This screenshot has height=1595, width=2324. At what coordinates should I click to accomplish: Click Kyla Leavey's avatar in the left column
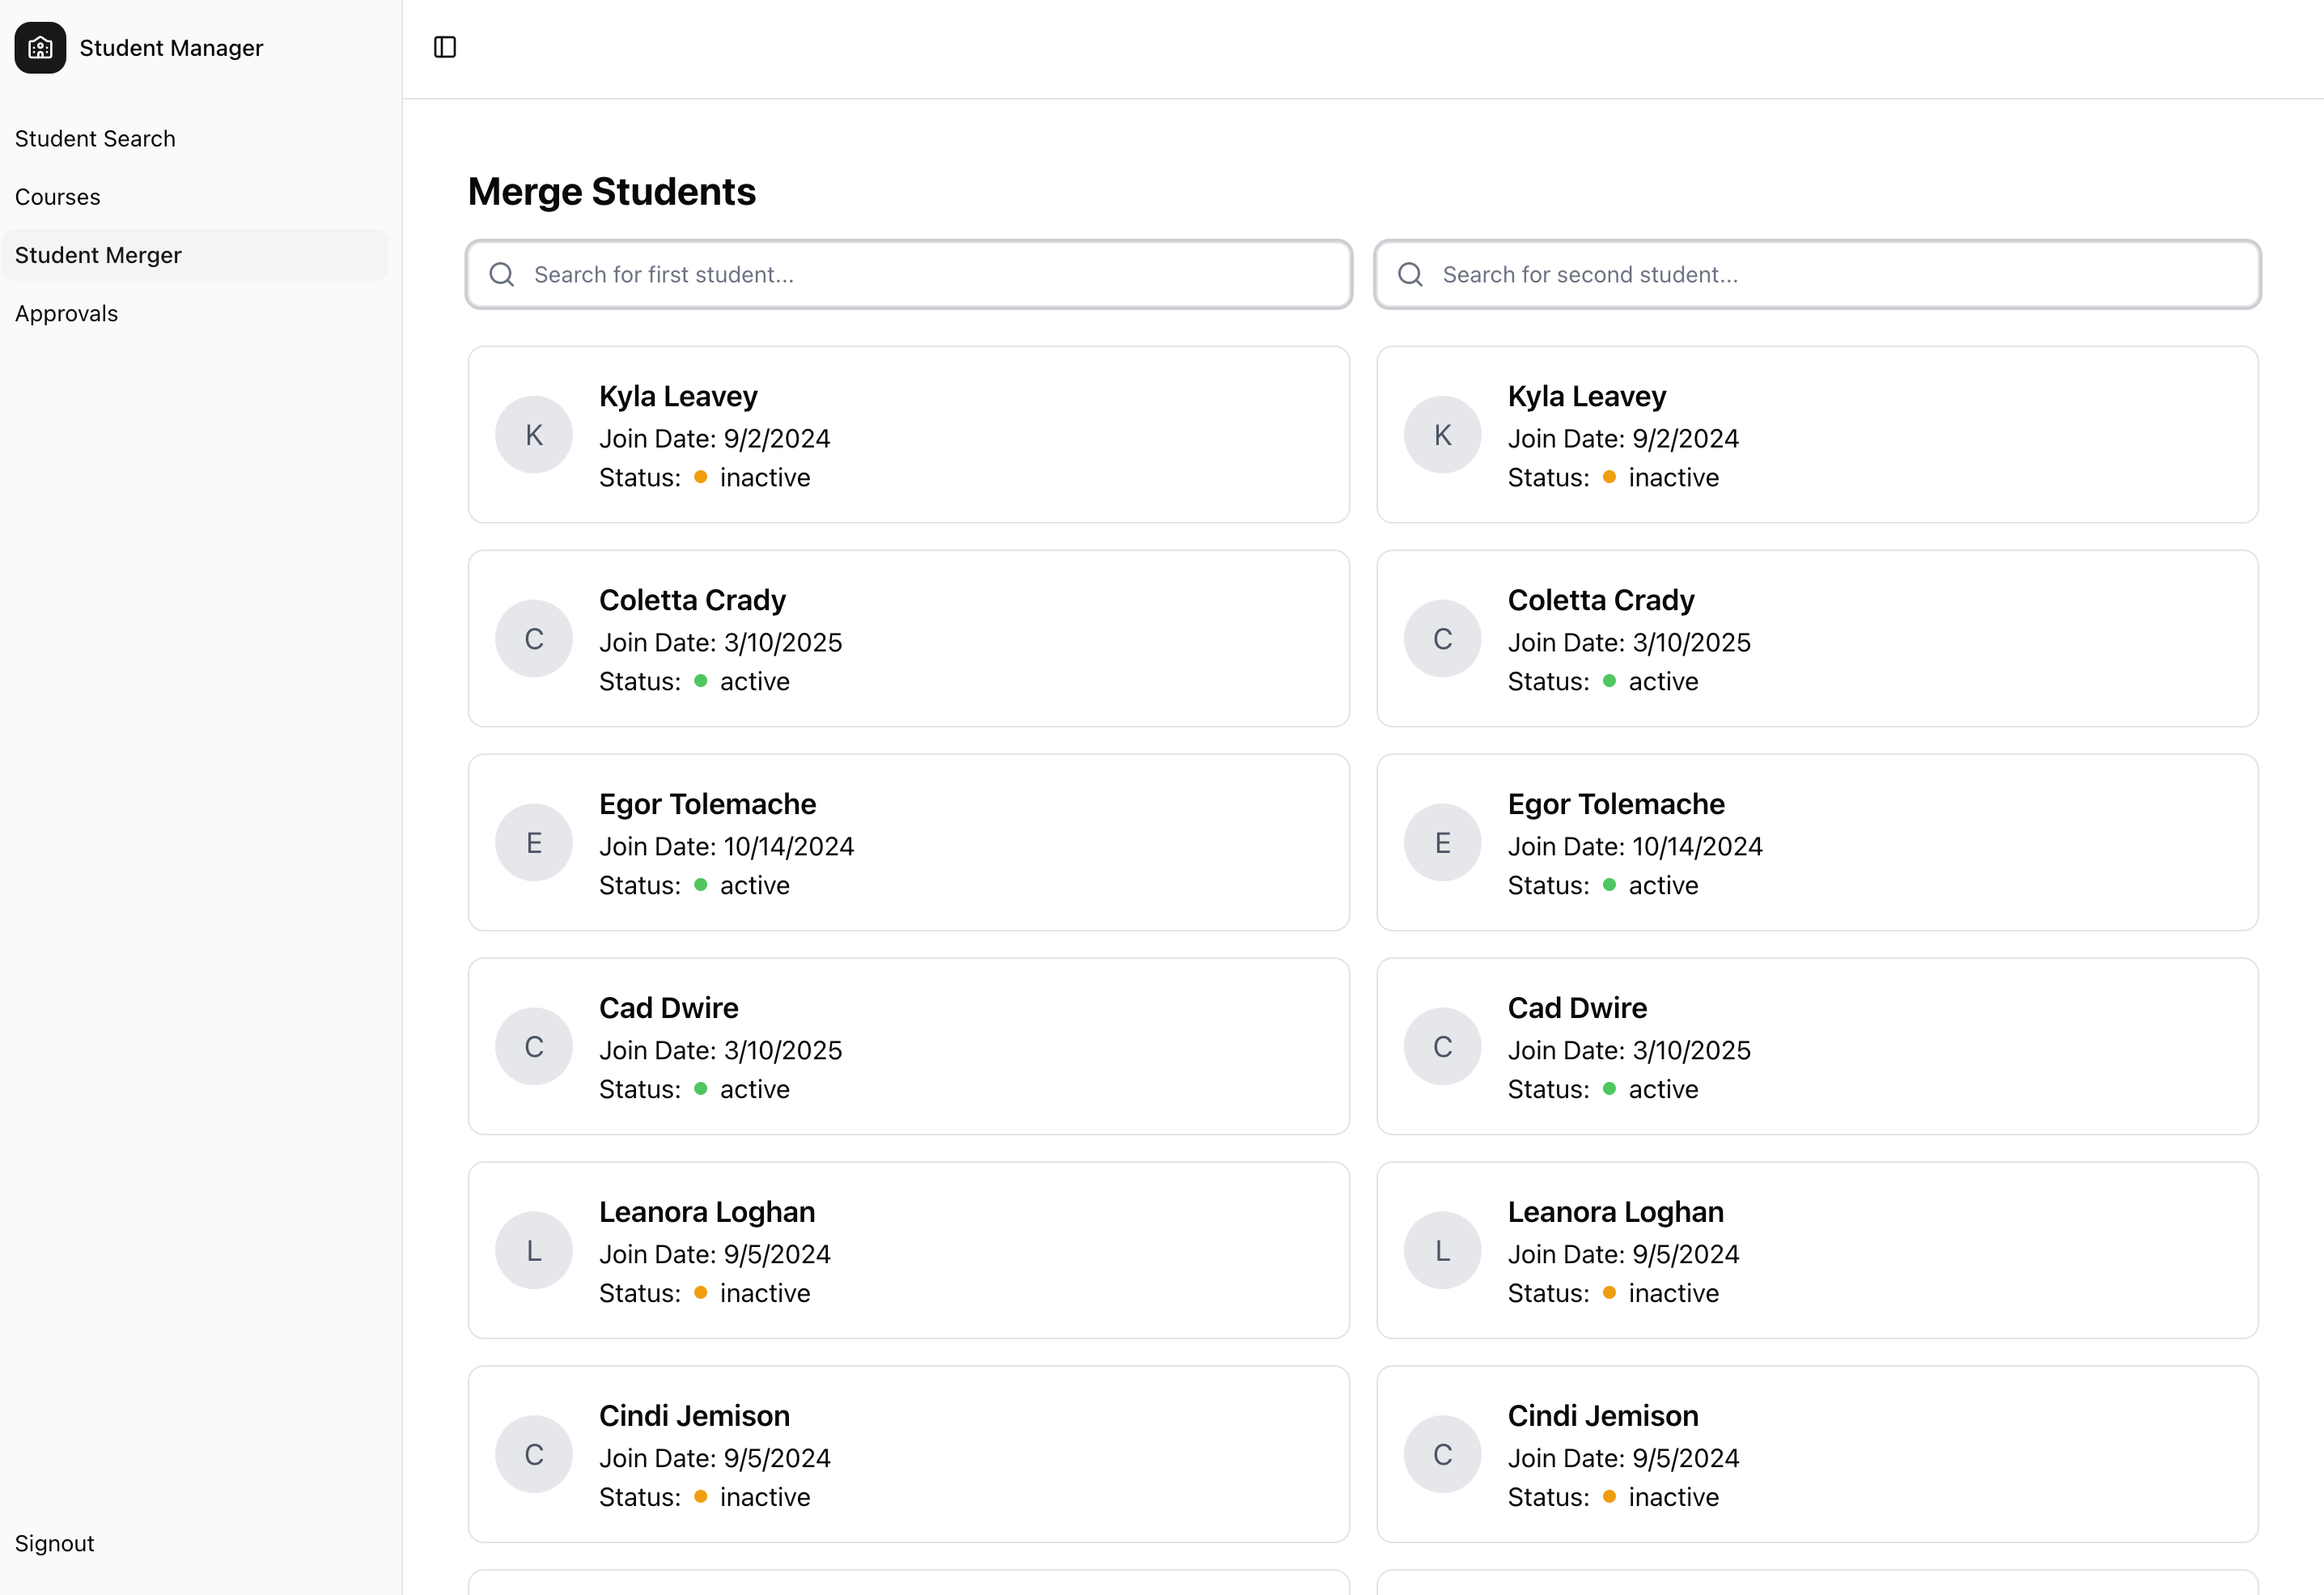pyautogui.click(x=533, y=434)
